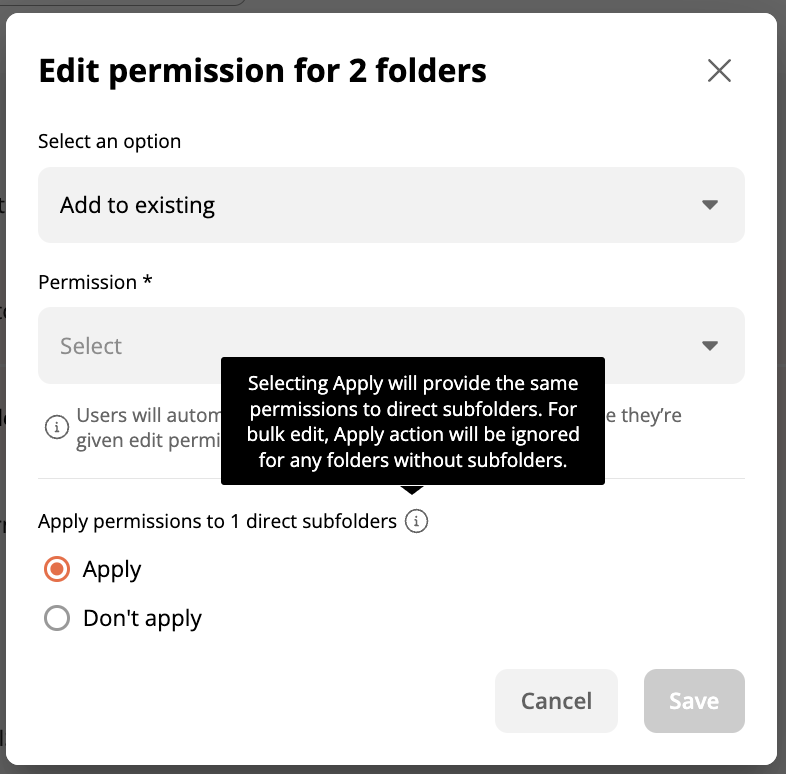Image resolution: width=786 pixels, height=774 pixels.
Task: Click the info icon next to Users note
Action: 57,427
